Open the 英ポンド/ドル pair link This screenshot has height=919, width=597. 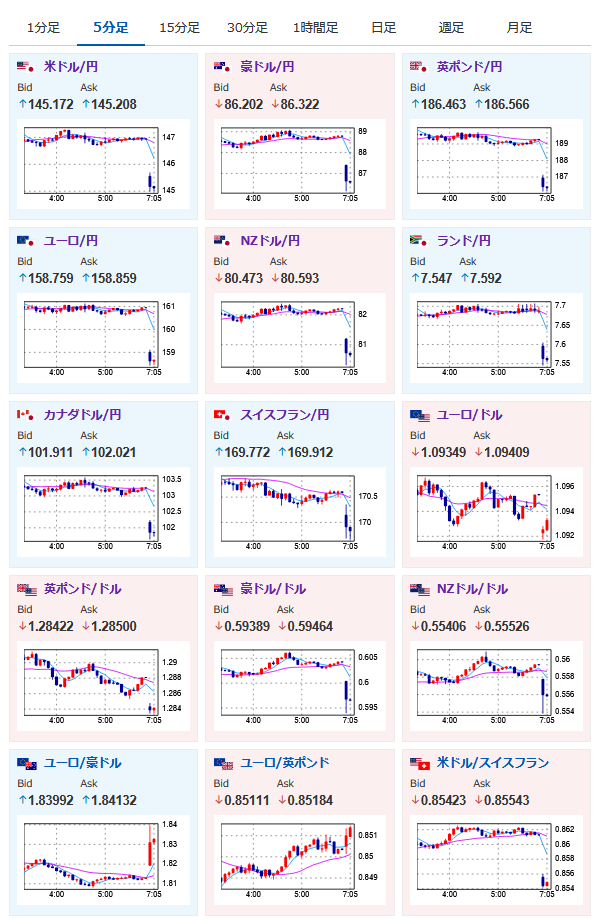83,588
